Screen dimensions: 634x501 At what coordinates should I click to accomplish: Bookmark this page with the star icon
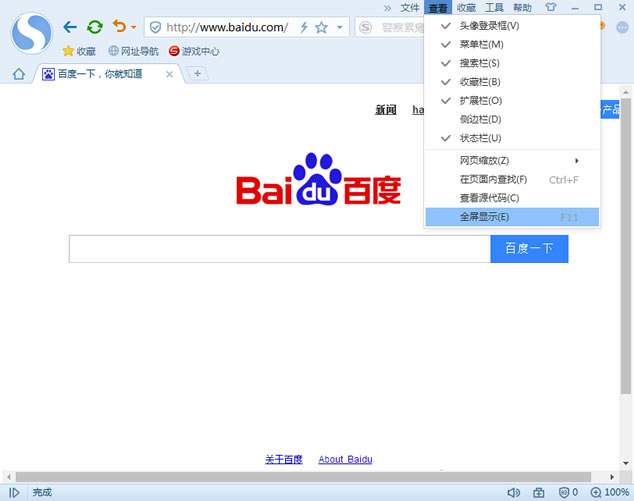[x=321, y=27]
